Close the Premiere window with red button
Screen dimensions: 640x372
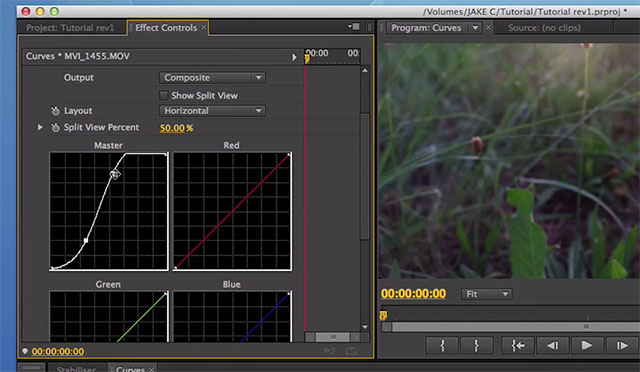pos(26,11)
